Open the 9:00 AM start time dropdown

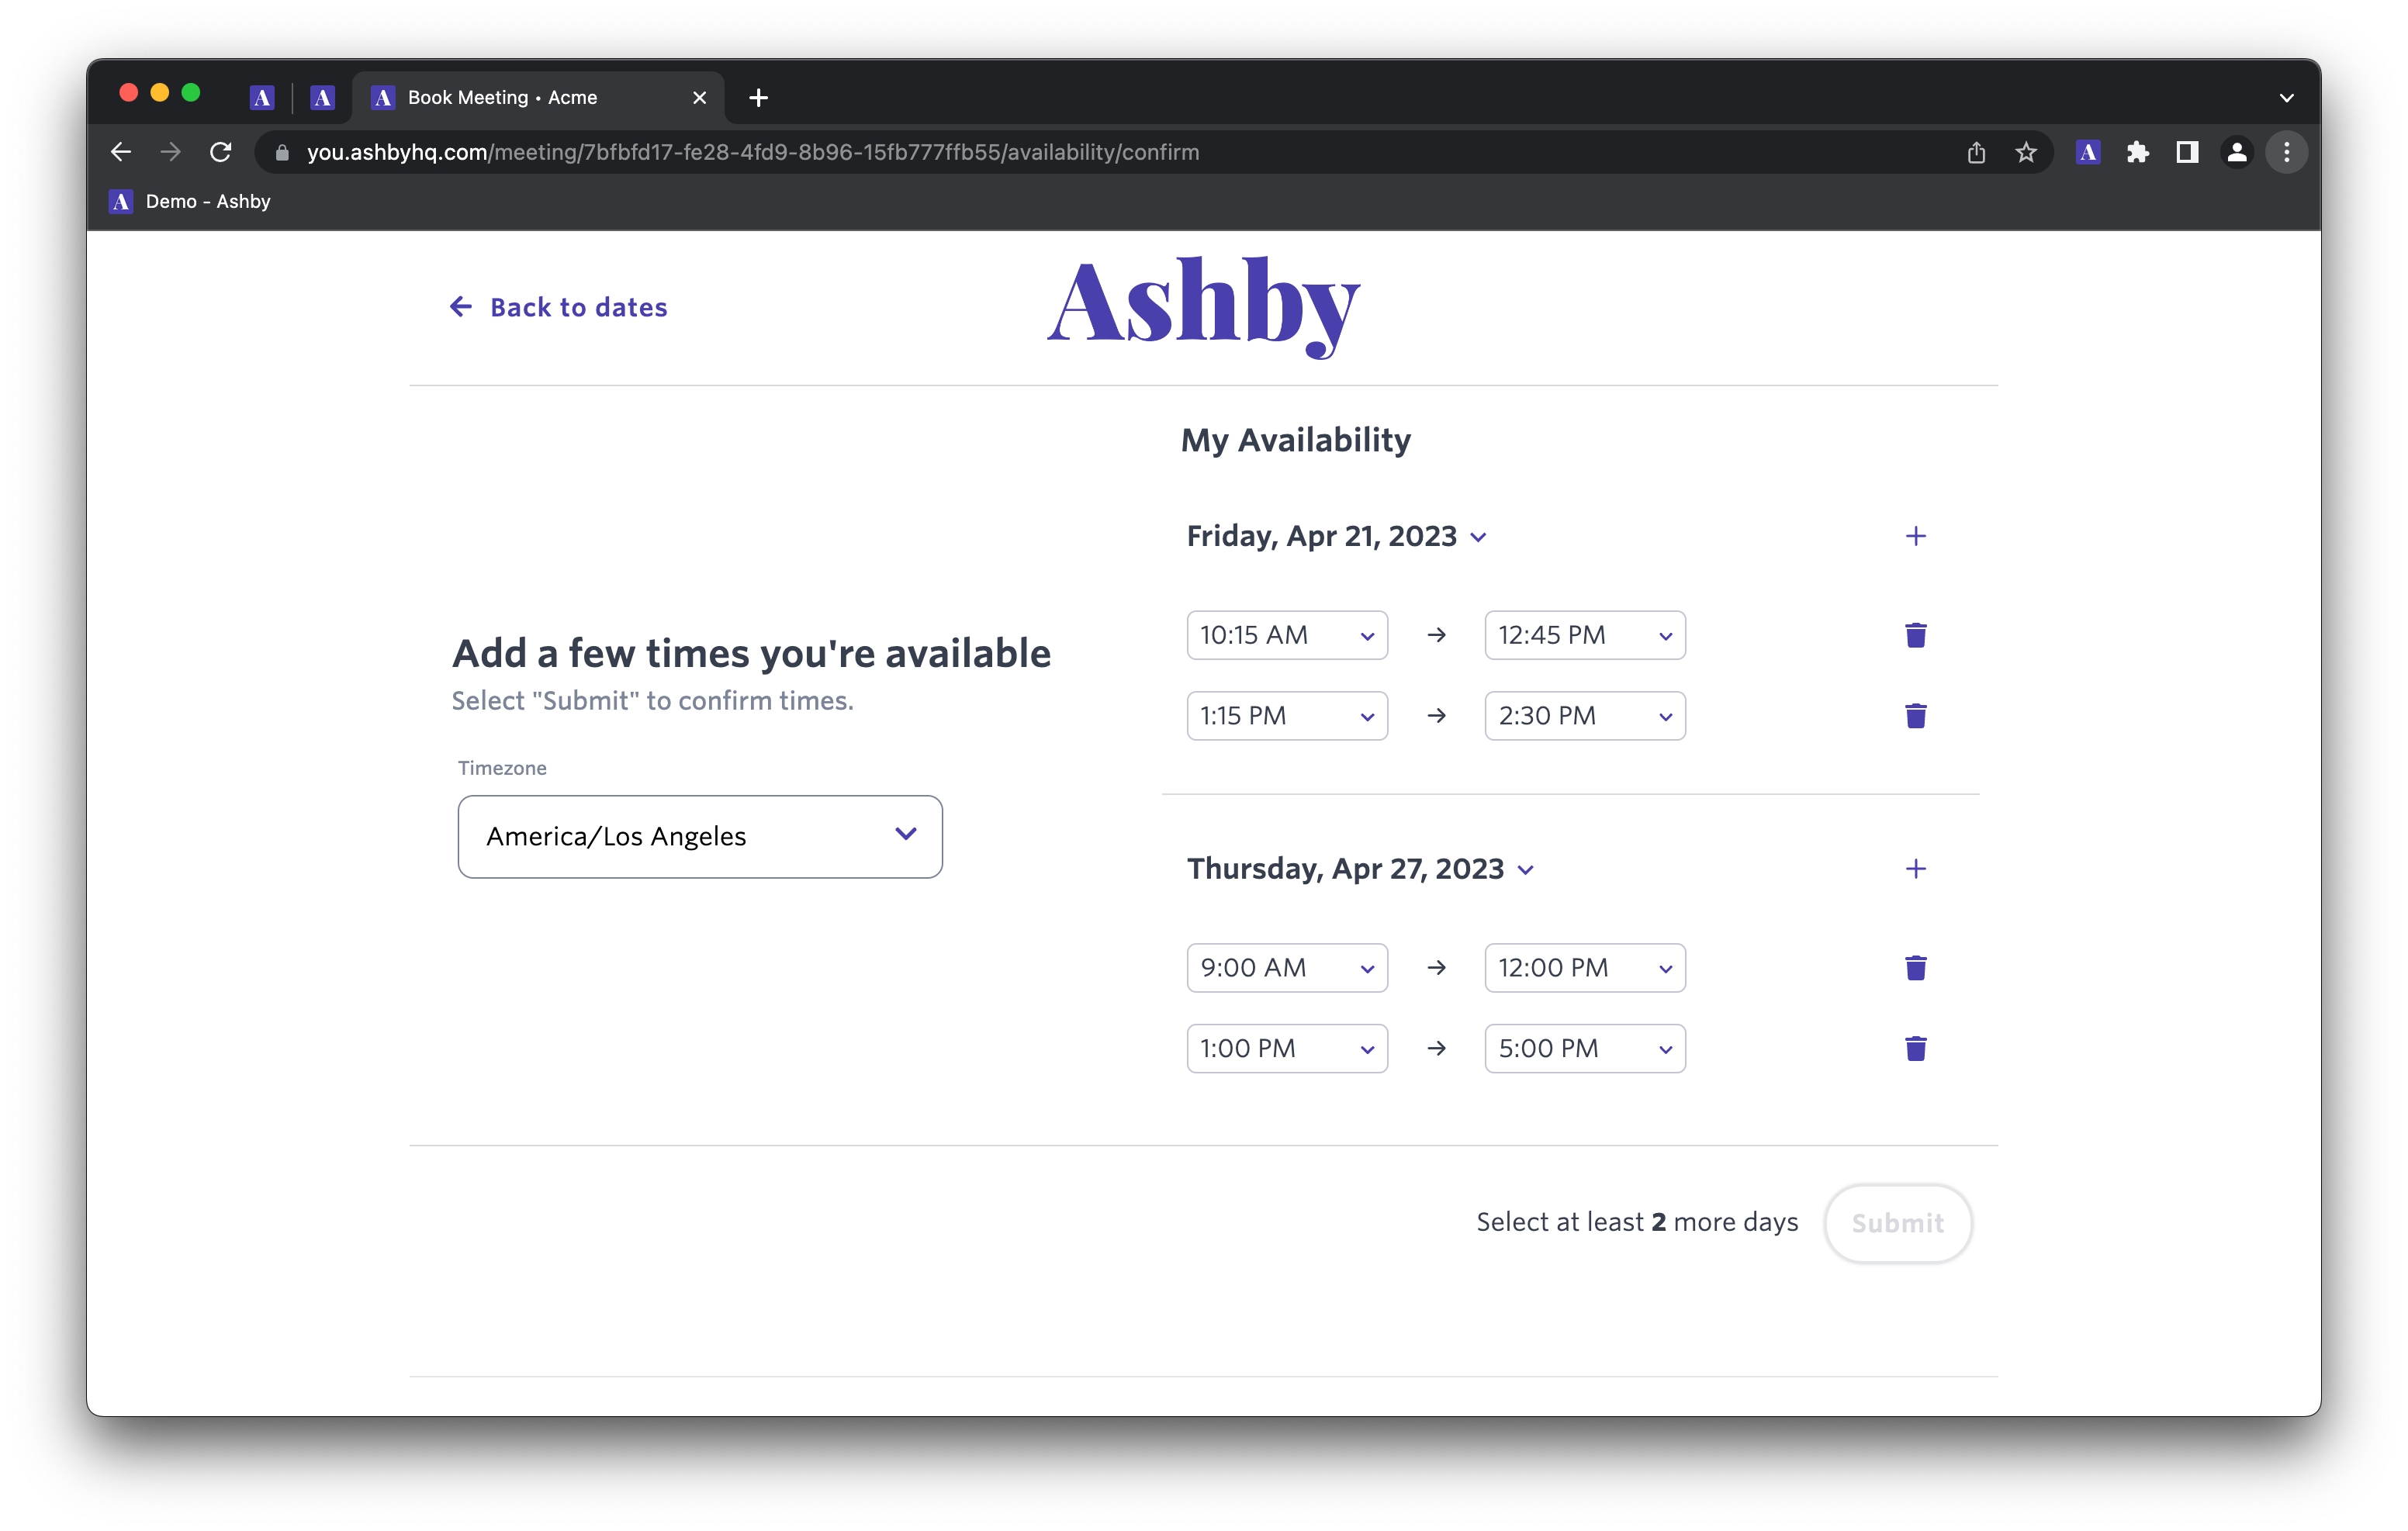tap(1286, 968)
